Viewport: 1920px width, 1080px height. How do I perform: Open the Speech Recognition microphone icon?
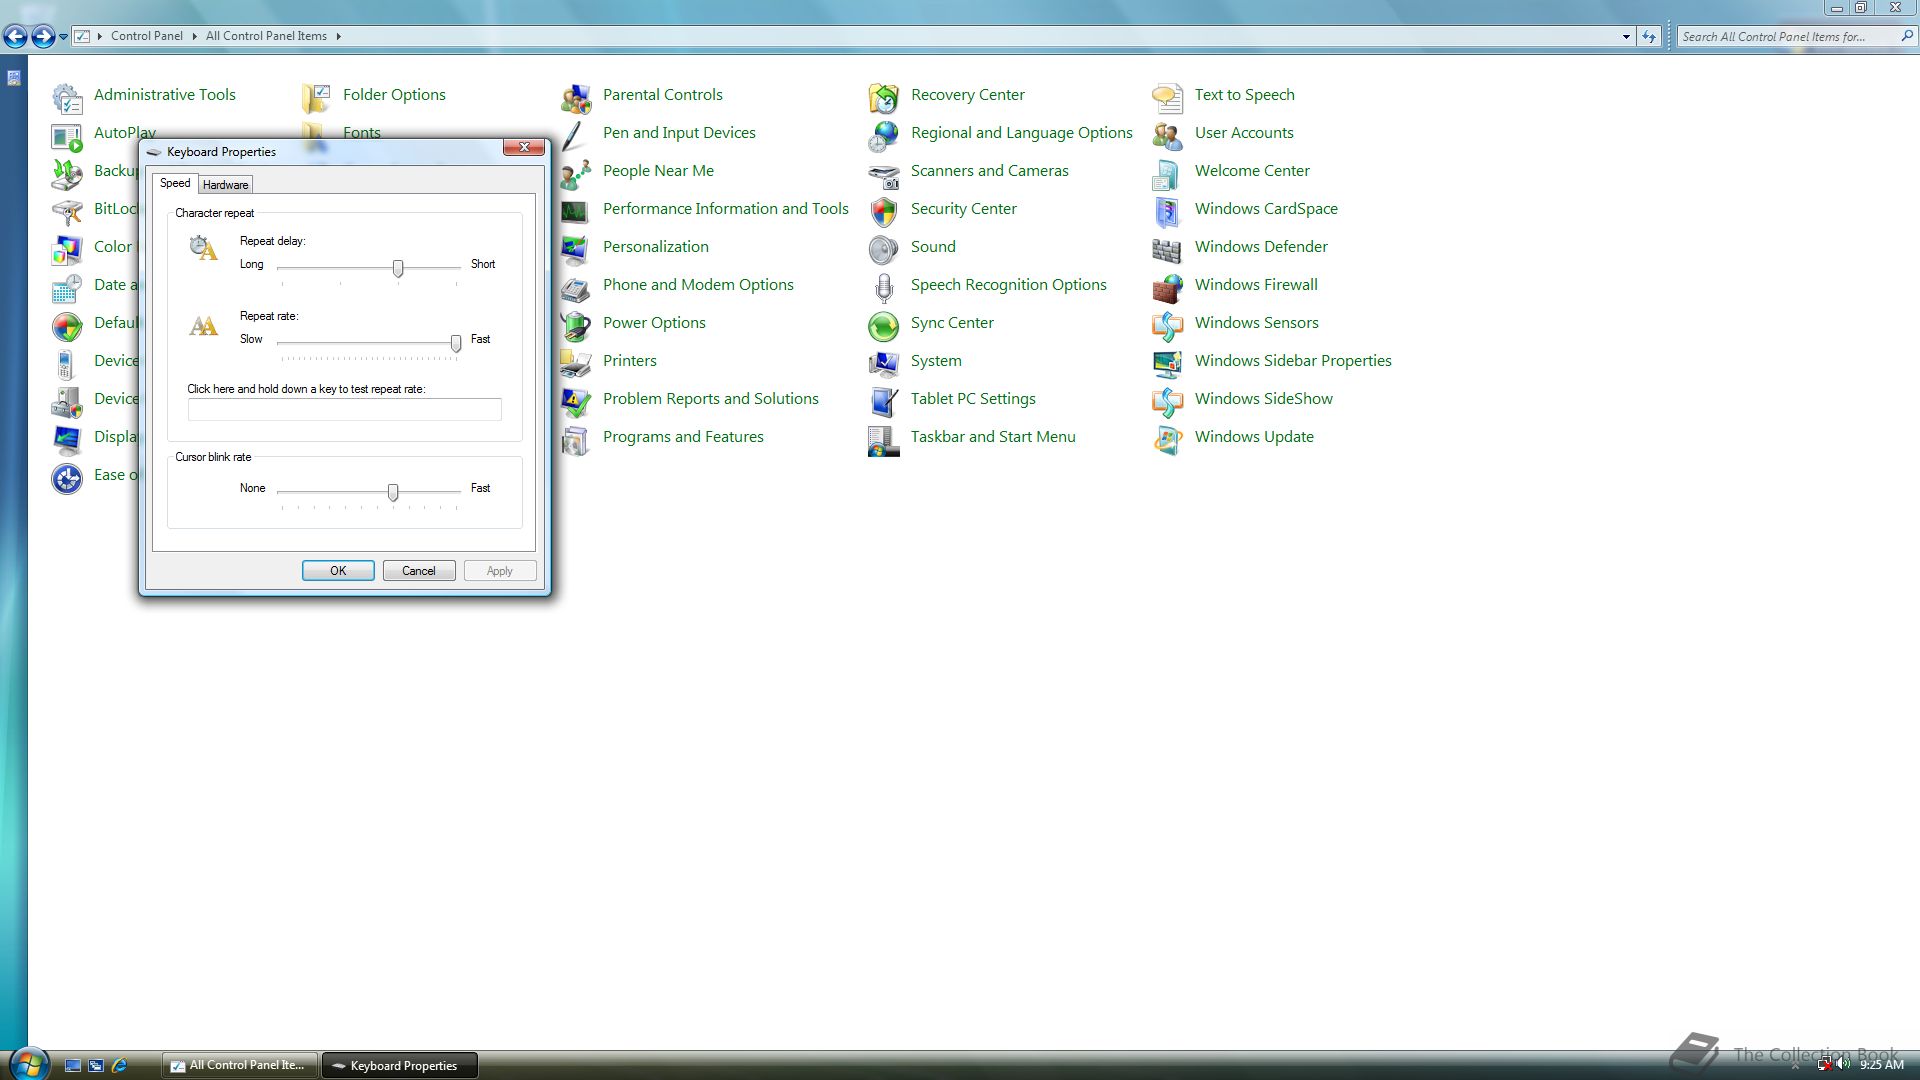pyautogui.click(x=884, y=288)
